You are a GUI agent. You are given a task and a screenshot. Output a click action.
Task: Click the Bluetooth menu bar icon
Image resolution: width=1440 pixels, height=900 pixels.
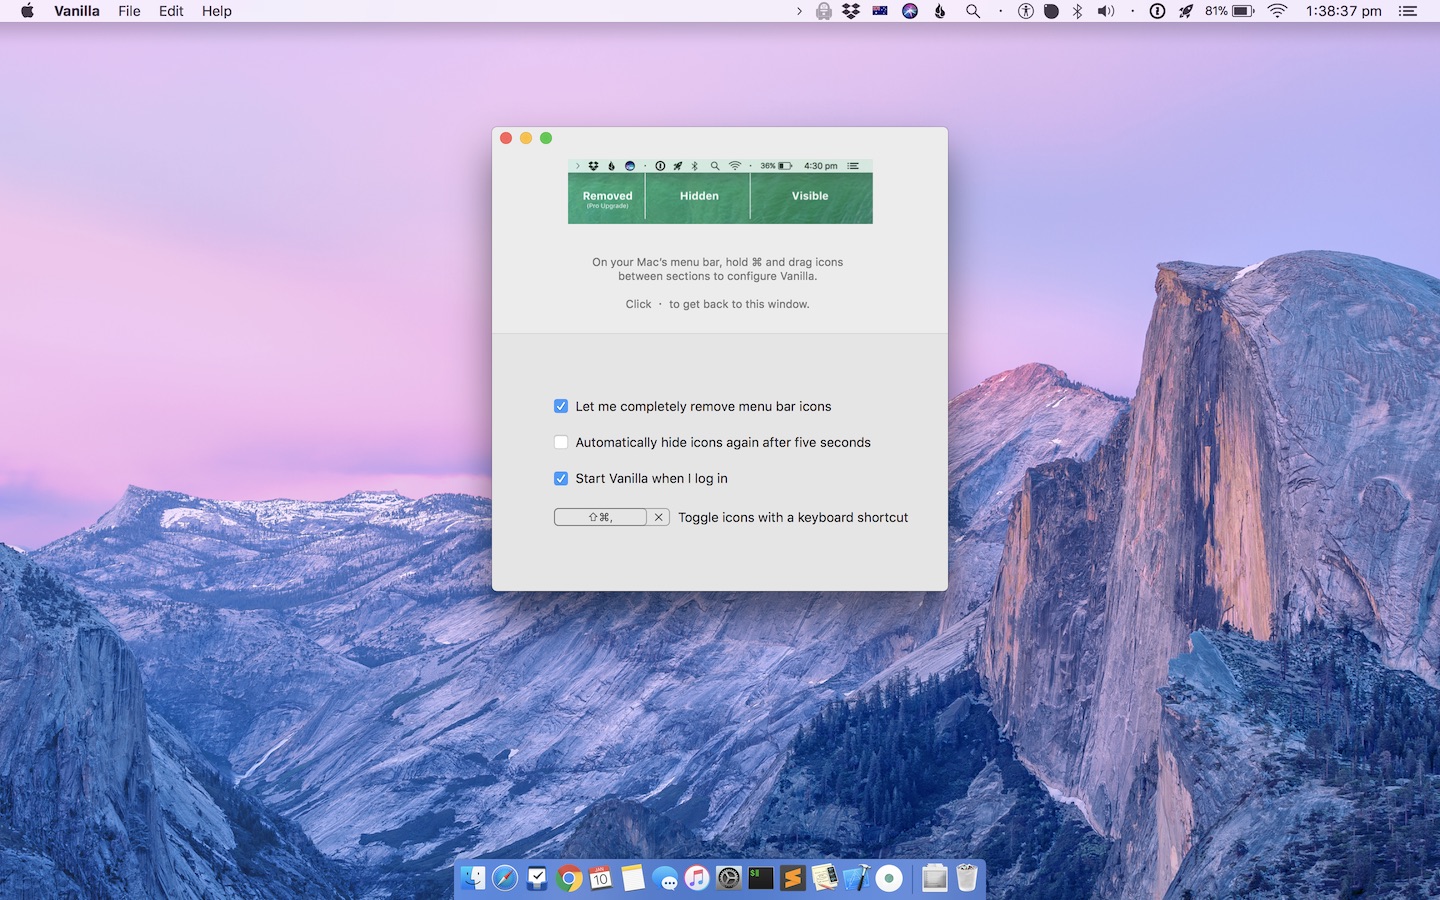(x=1078, y=11)
